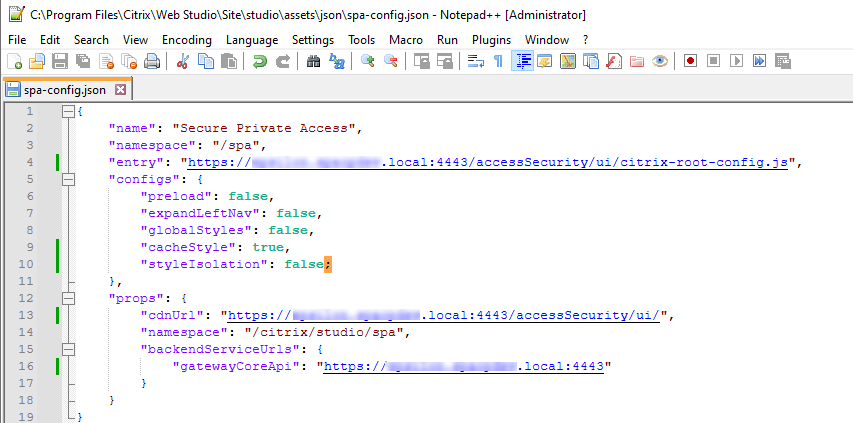Save the file using the floppy disk icon
Screen dimensions: 853x423
(x=59, y=61)
